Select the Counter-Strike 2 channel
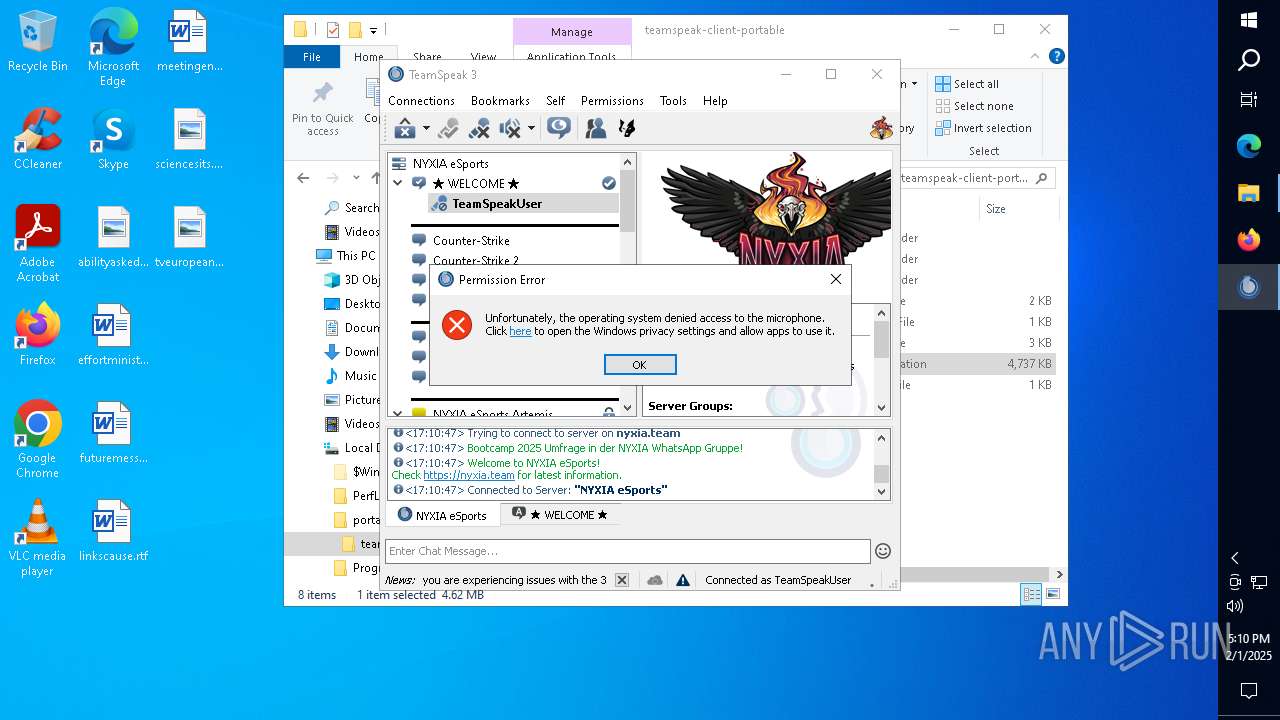Image resolution: width=1280 pixels, height=720 pixels. (475, 261)
